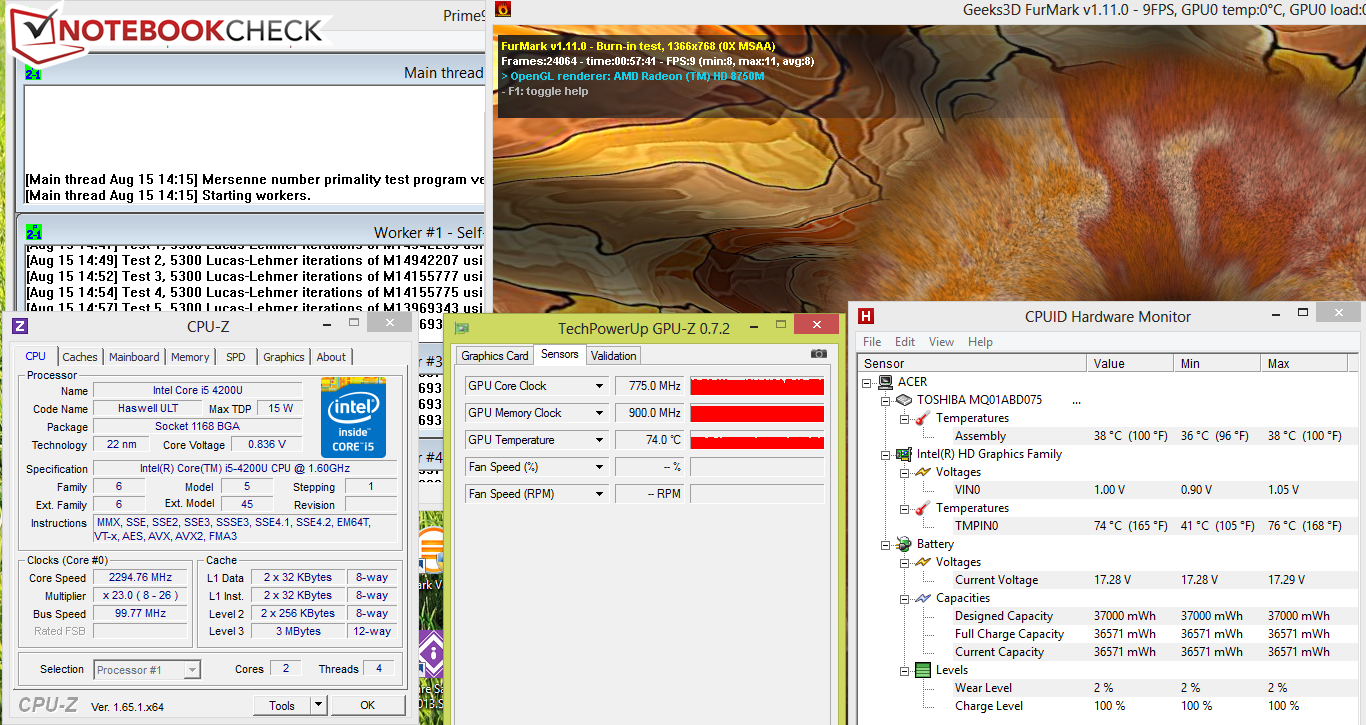Collapse the Capacities tree node
The width and height of the screenshot is (1366, 725).
pyautogui.click(x=904, y=598)
